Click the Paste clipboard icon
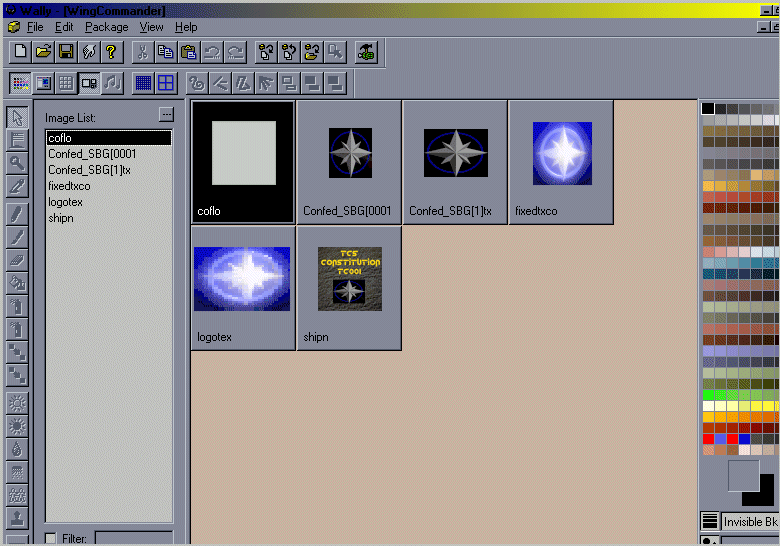The image size is (780, 546). [x=188, y=51]
